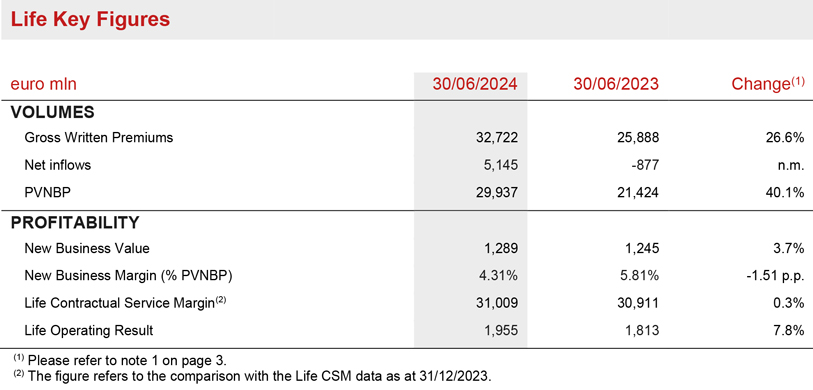The width and height of the screenshot is (813, 390).
Task: Click the Life Key Figures heading
Action: point(90,20)
